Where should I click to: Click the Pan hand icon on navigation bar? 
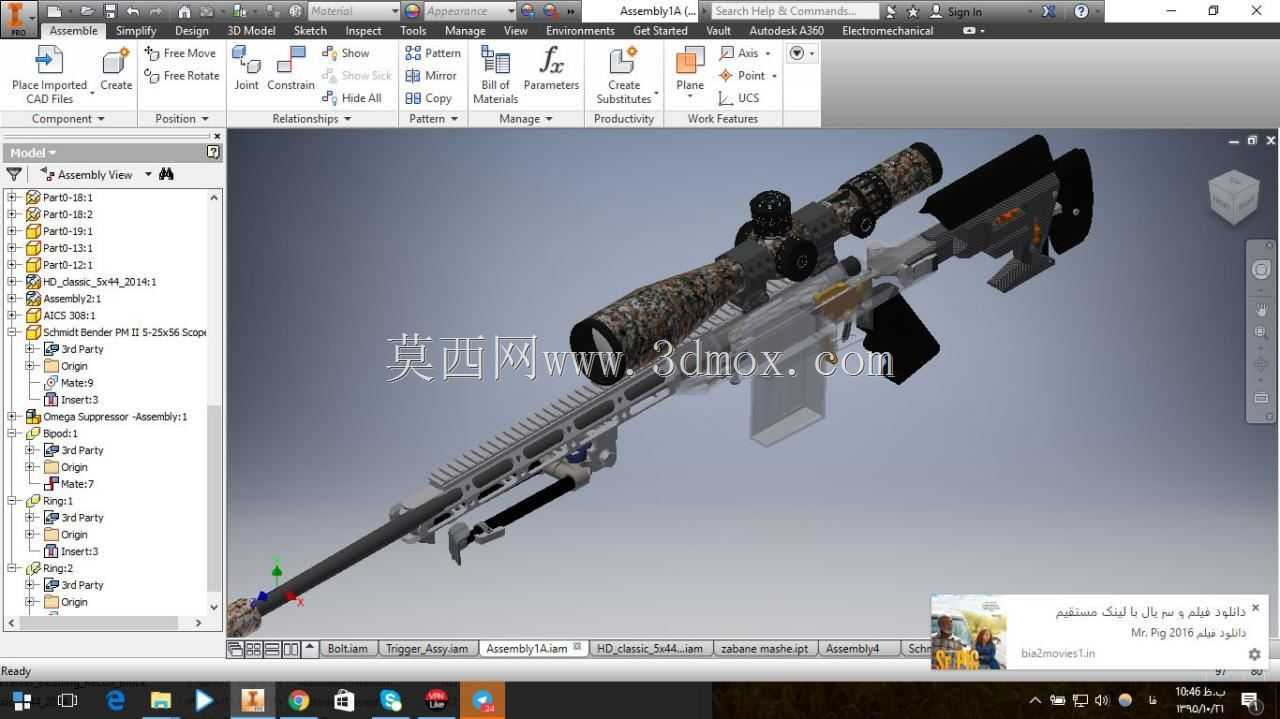click(x=1261, y=311)
